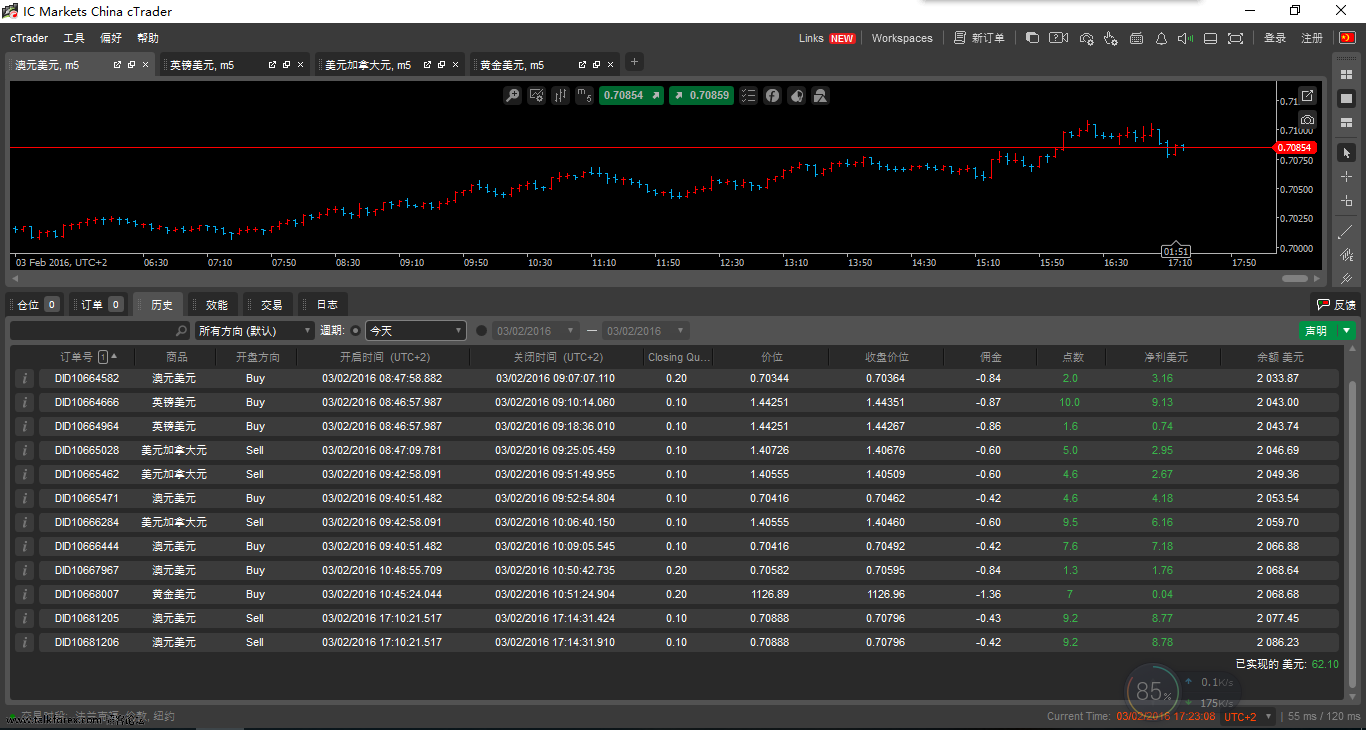Open chart type bars icon
Viewport: 1366px width, 730px height.
(560, 96)
